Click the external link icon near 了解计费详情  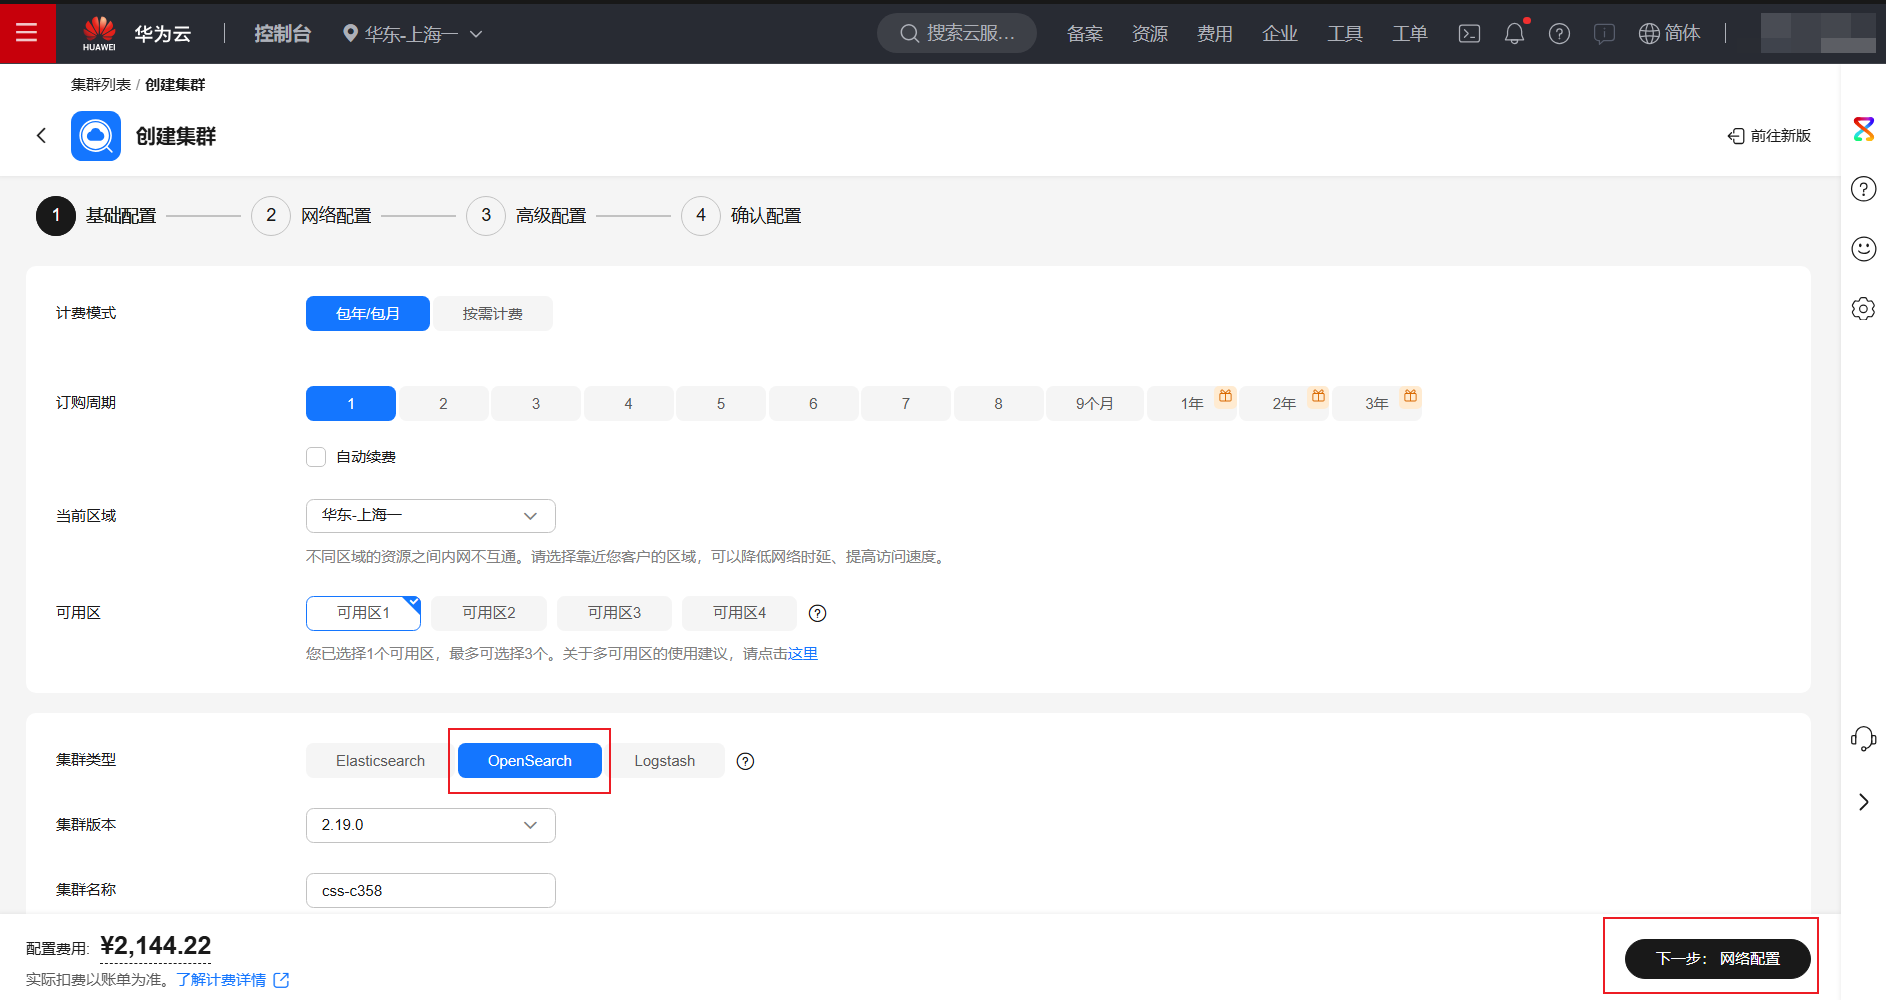pyautogui.click(x=281, y=980)
